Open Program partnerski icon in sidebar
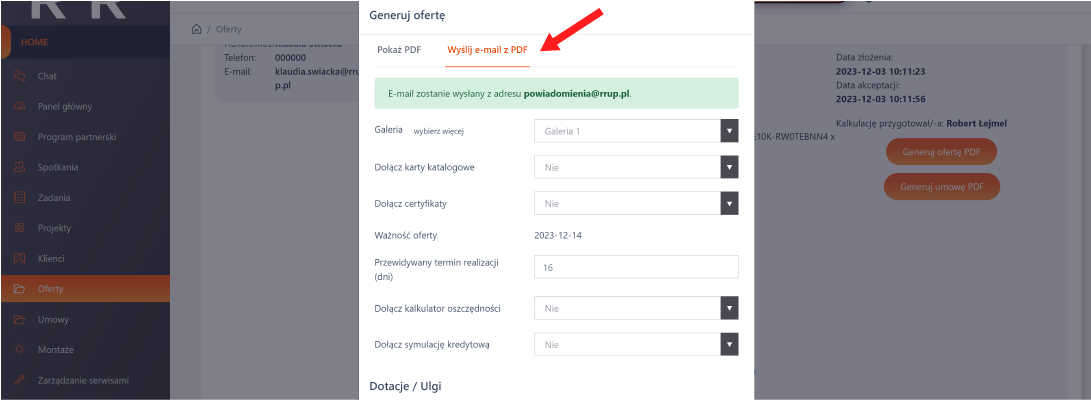Screen dimensions: 1091x400 tap(20, 137)
